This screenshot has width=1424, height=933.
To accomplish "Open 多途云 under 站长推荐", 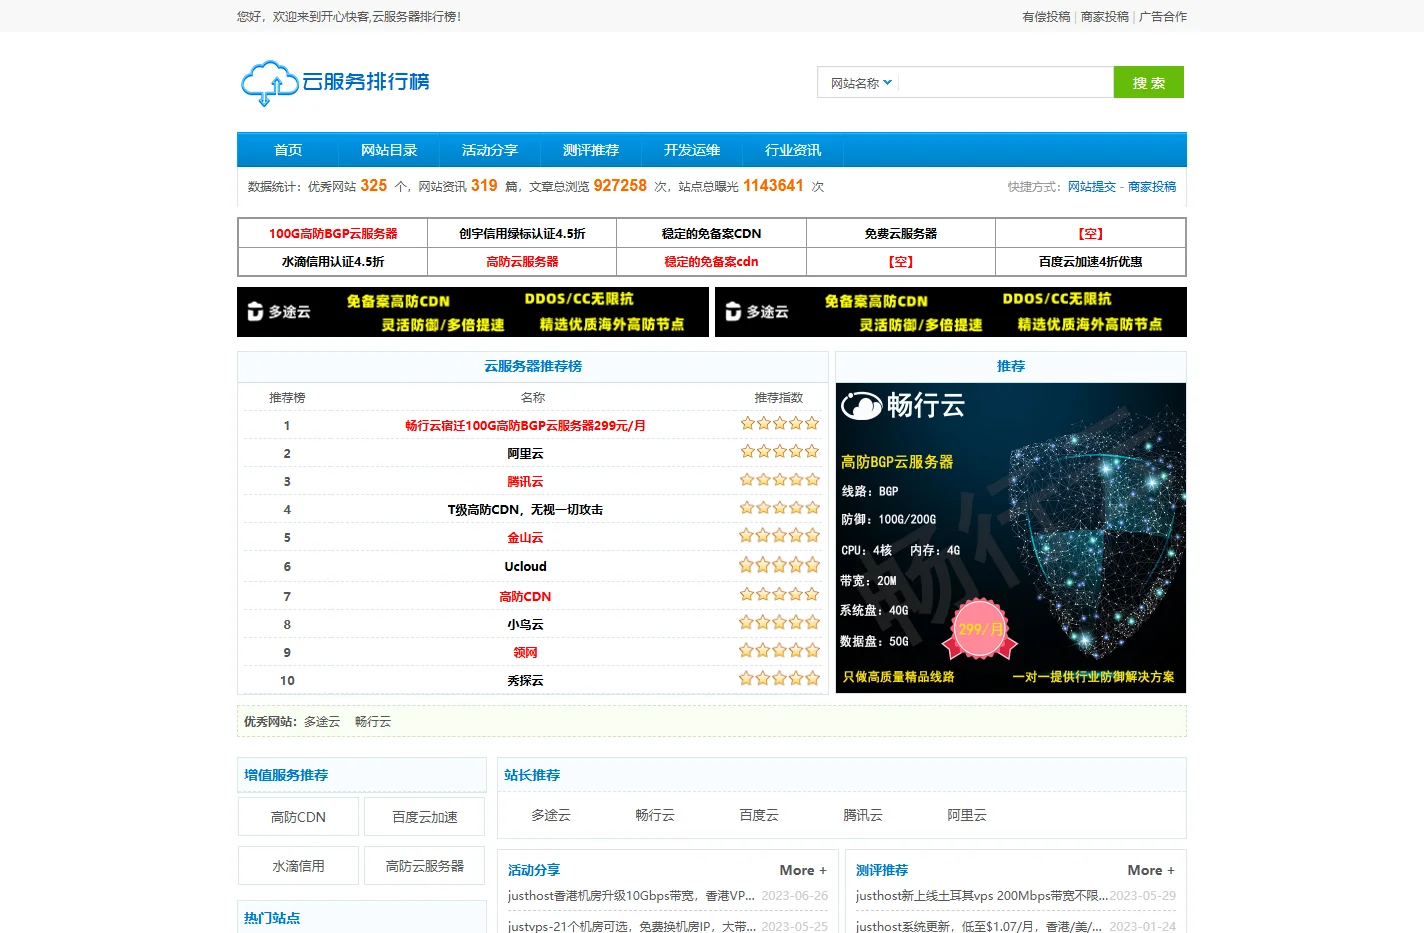I will pyautogui.click(x=551, y=815).
